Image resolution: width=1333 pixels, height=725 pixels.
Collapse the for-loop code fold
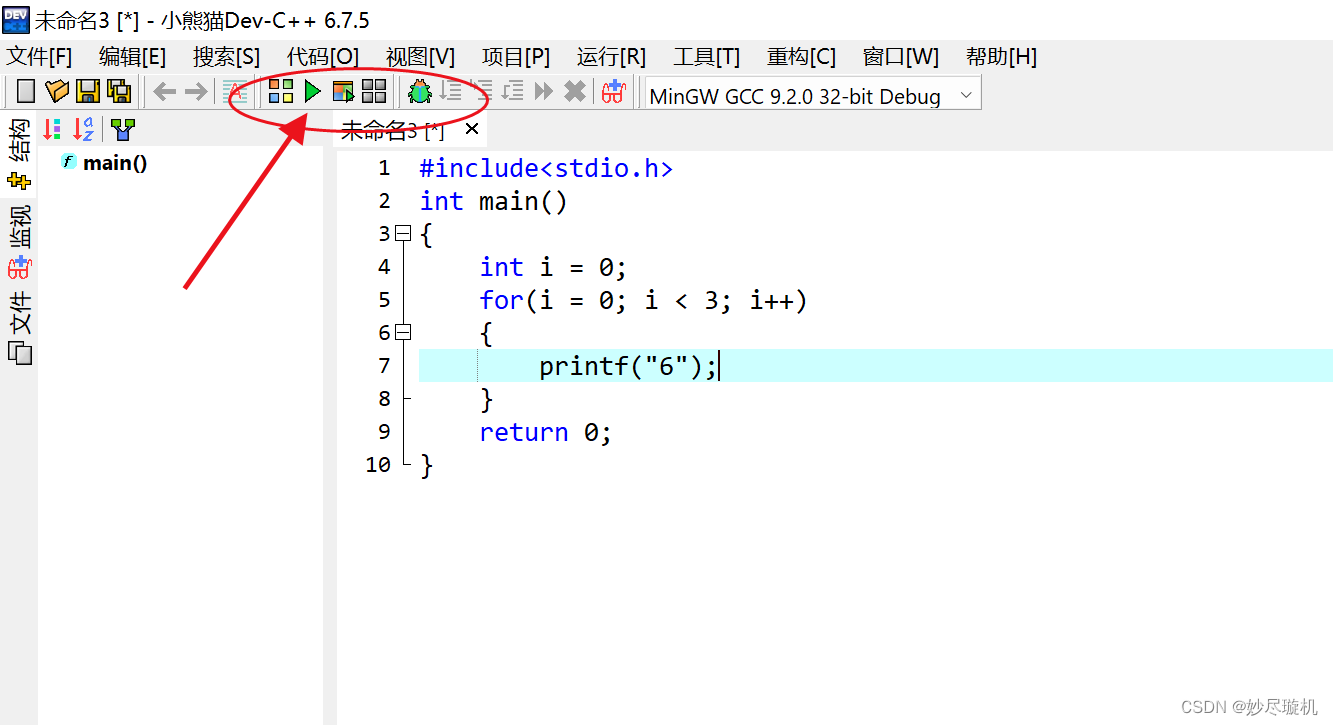pos(404,331)
